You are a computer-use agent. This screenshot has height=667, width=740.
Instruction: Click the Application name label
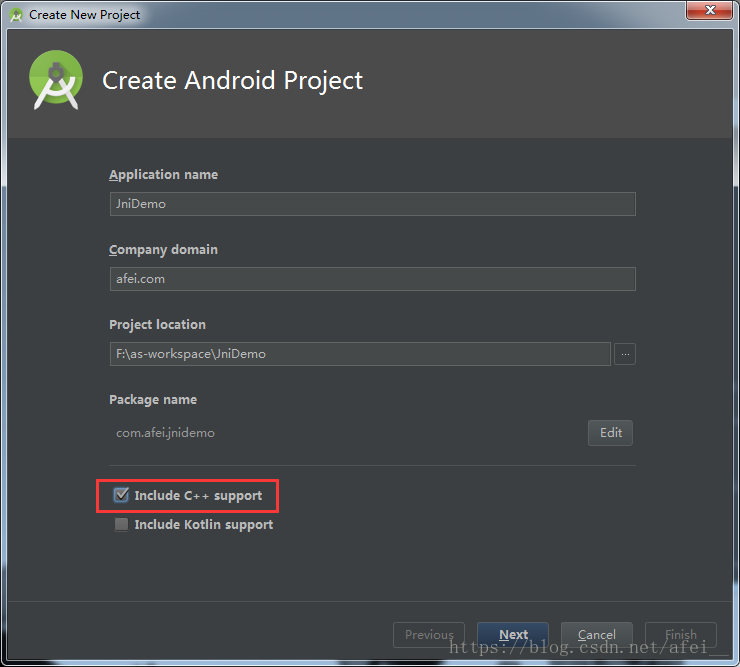coord(163,175)
